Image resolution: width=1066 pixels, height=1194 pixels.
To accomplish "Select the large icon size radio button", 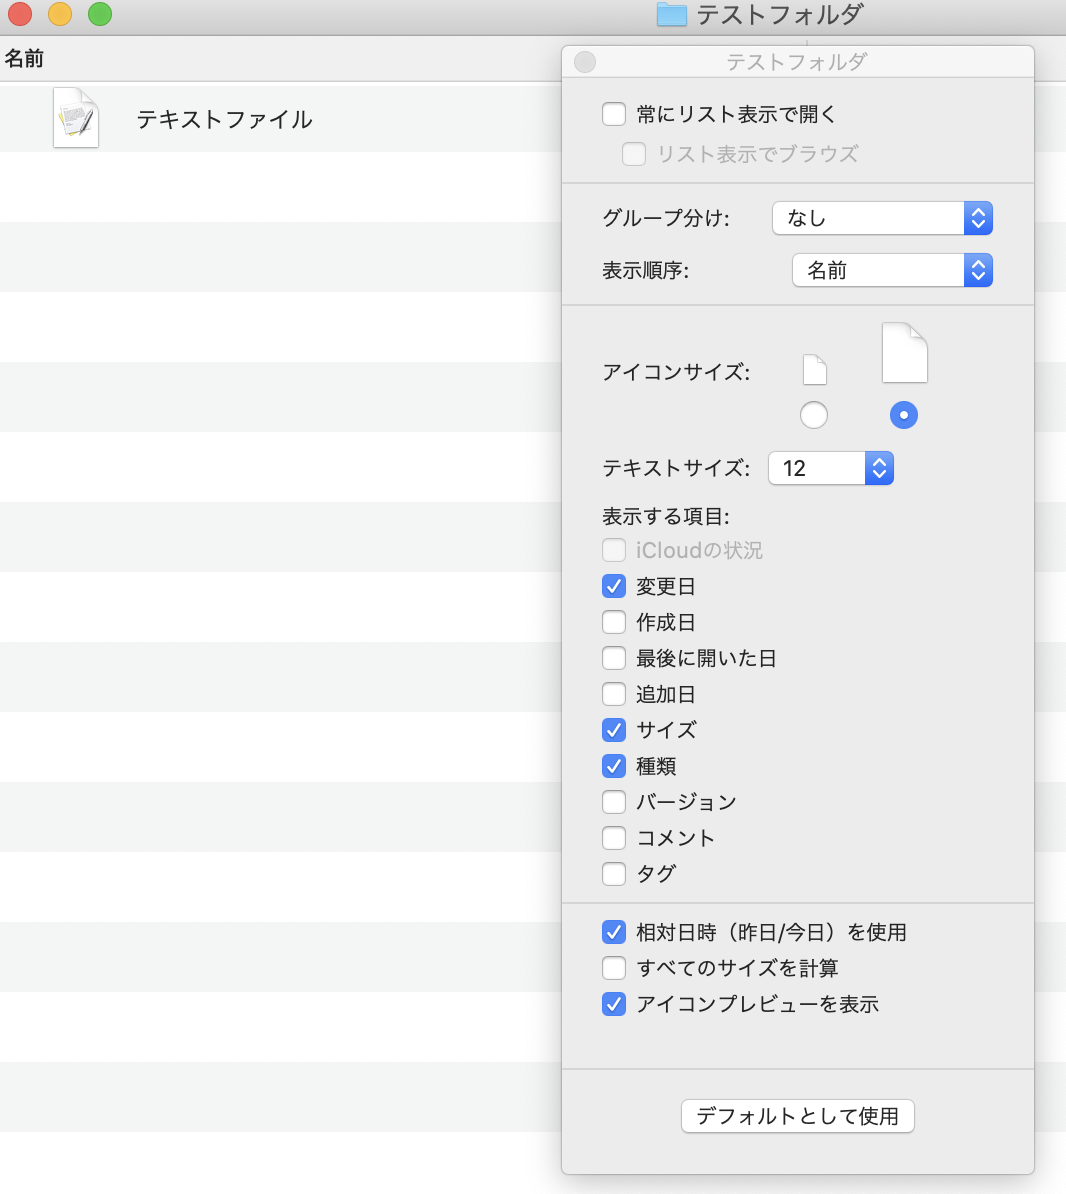I will (x=904, y=415).
